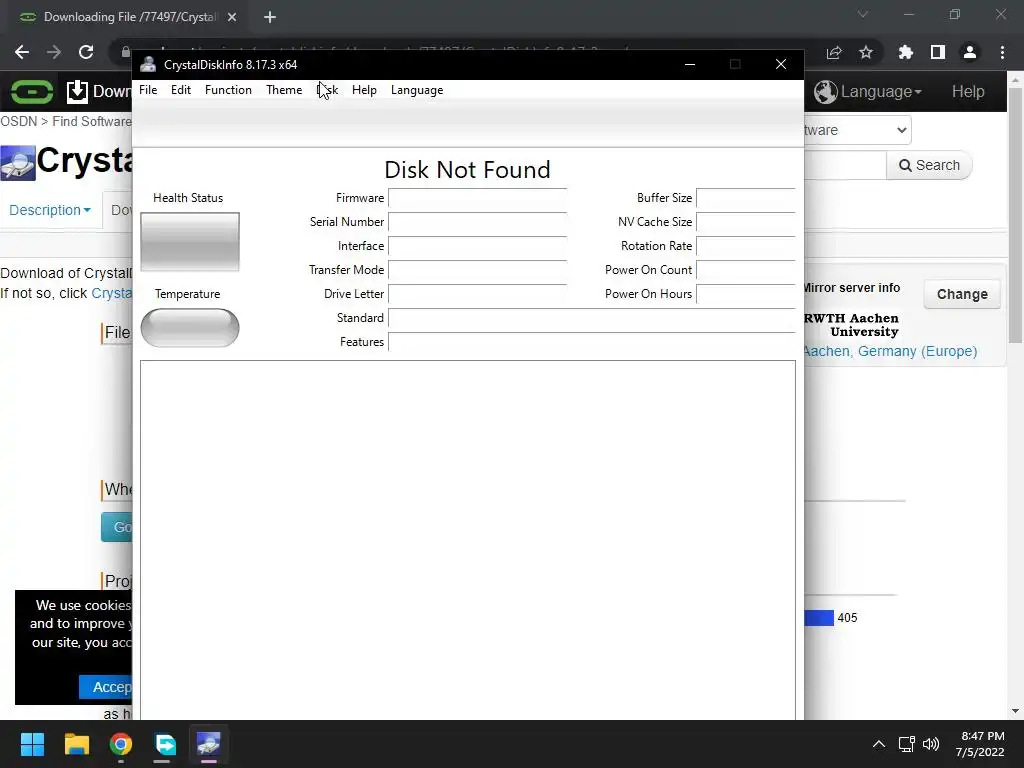Open Chrome from the taskbar
The image size is (1024, 768).
coord(121,744)
